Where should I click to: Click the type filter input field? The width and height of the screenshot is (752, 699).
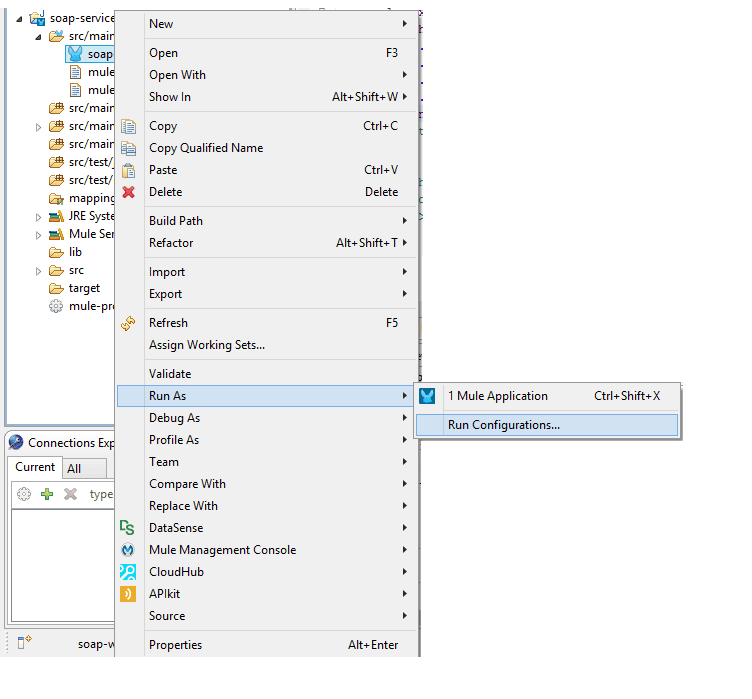[x=101, y=494]
